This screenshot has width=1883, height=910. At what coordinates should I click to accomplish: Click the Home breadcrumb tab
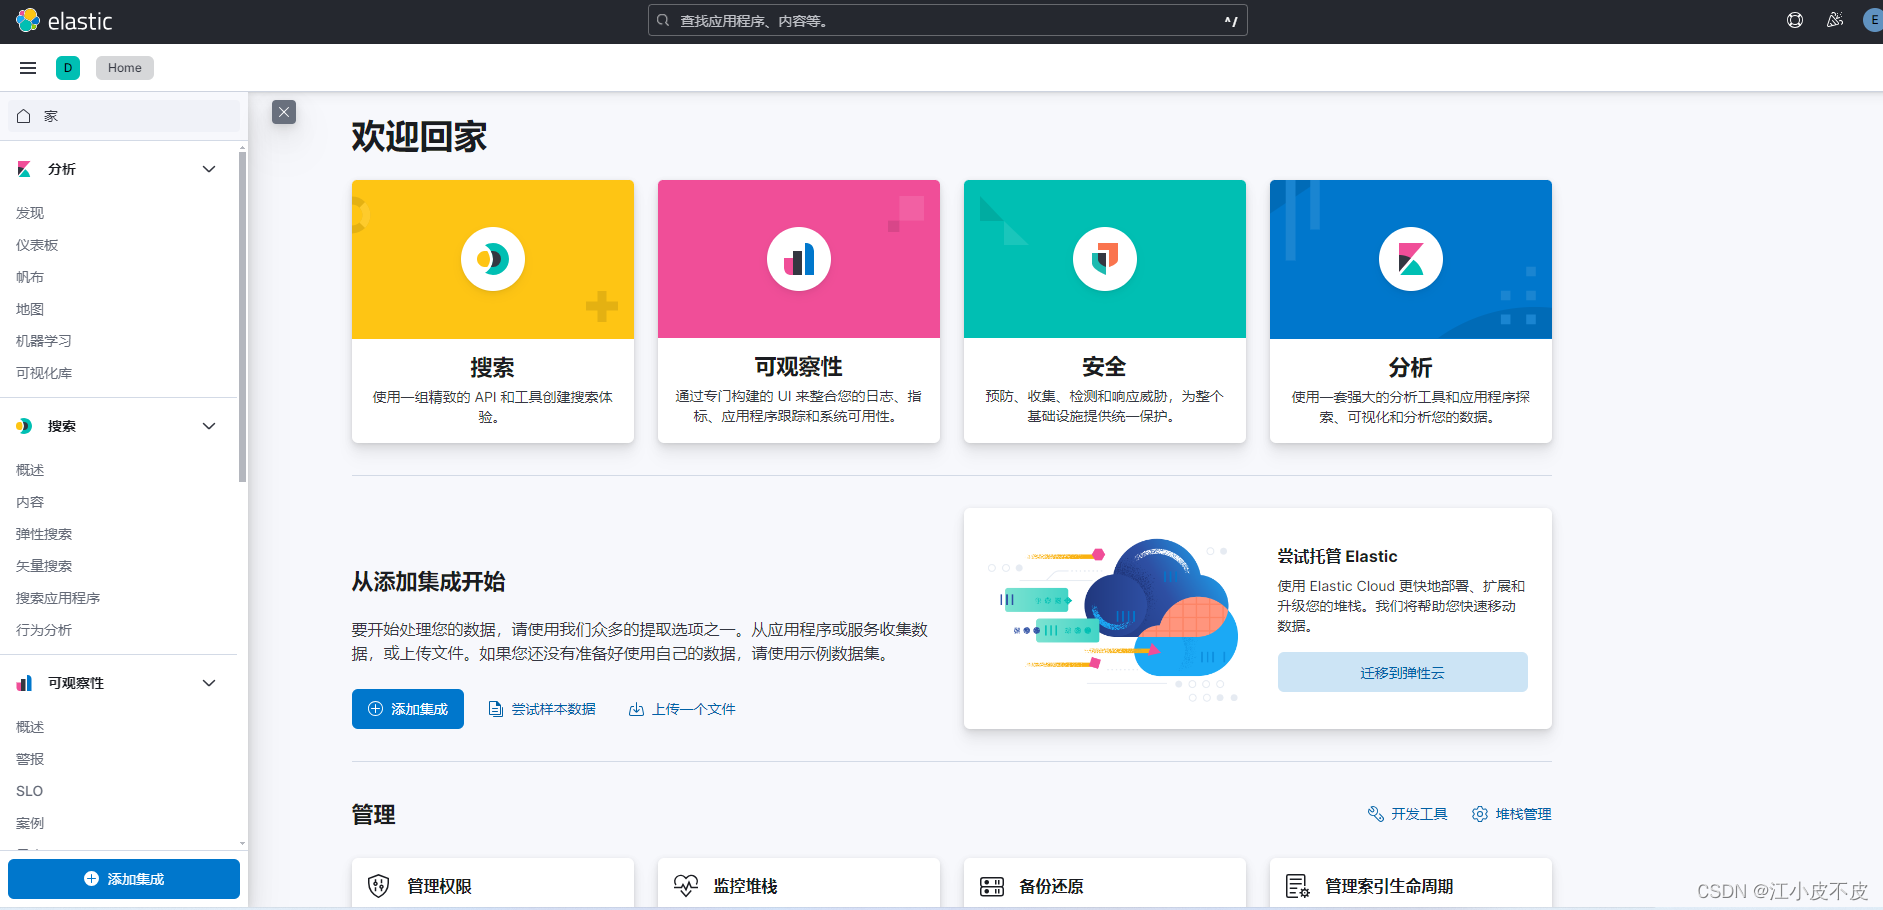tap(124, 67)
